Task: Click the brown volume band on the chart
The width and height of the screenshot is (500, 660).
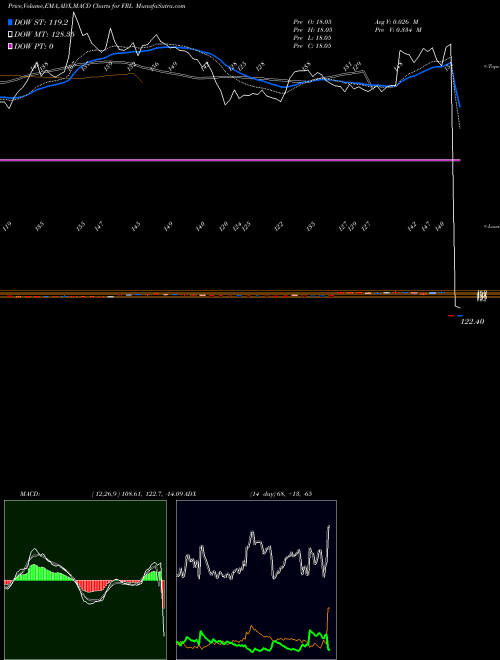Action: [x=250, y=294]
